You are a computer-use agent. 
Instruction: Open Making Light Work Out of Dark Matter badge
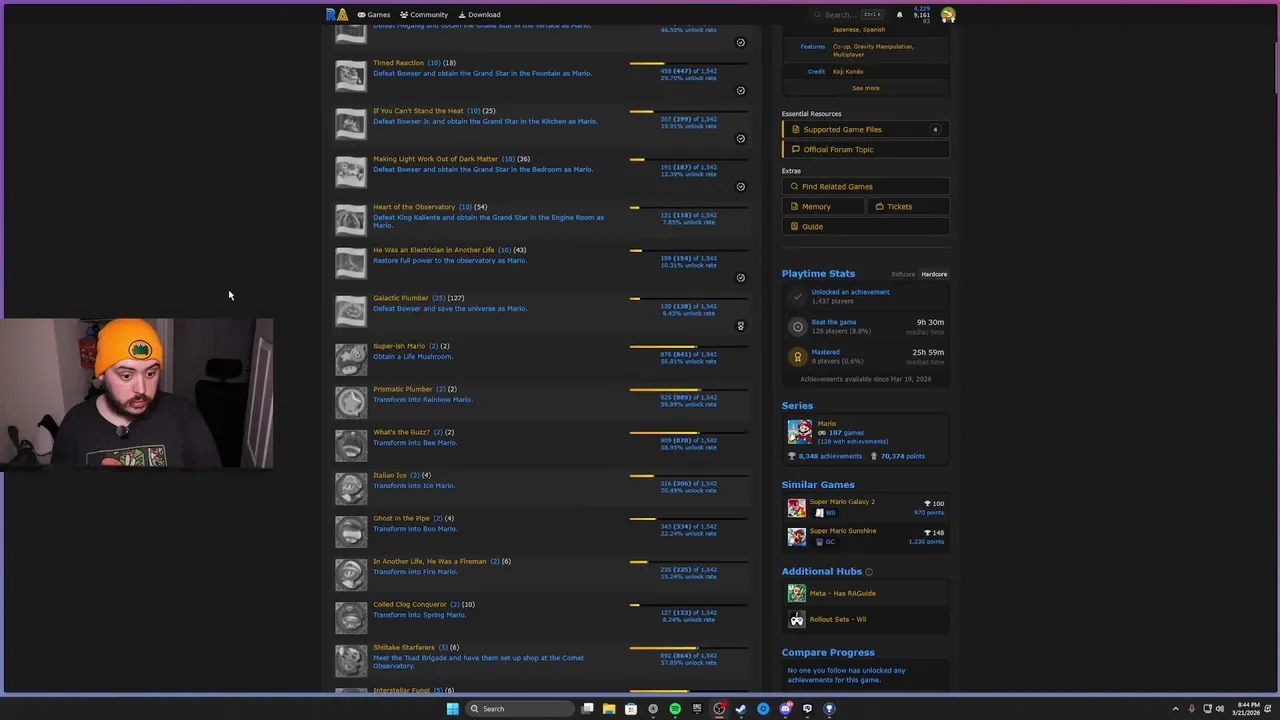coord(350,172)
